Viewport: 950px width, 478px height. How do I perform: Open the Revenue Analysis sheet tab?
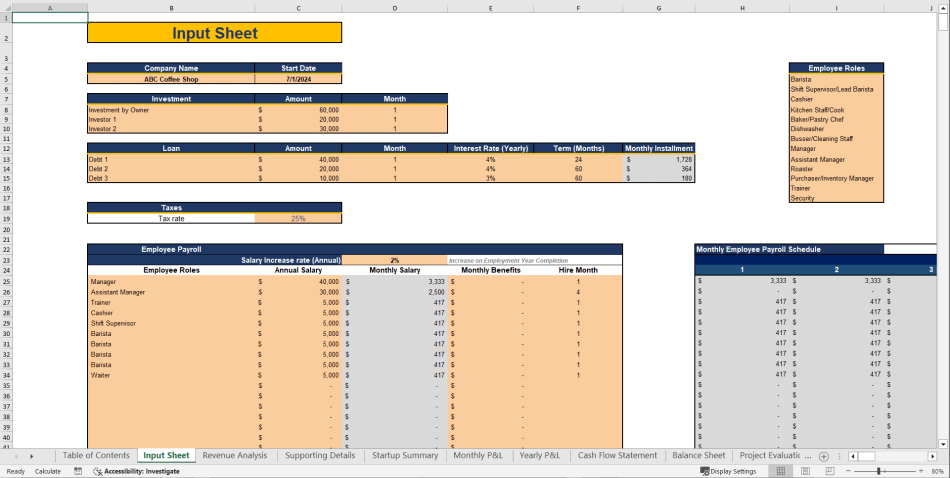coord(235,456)
